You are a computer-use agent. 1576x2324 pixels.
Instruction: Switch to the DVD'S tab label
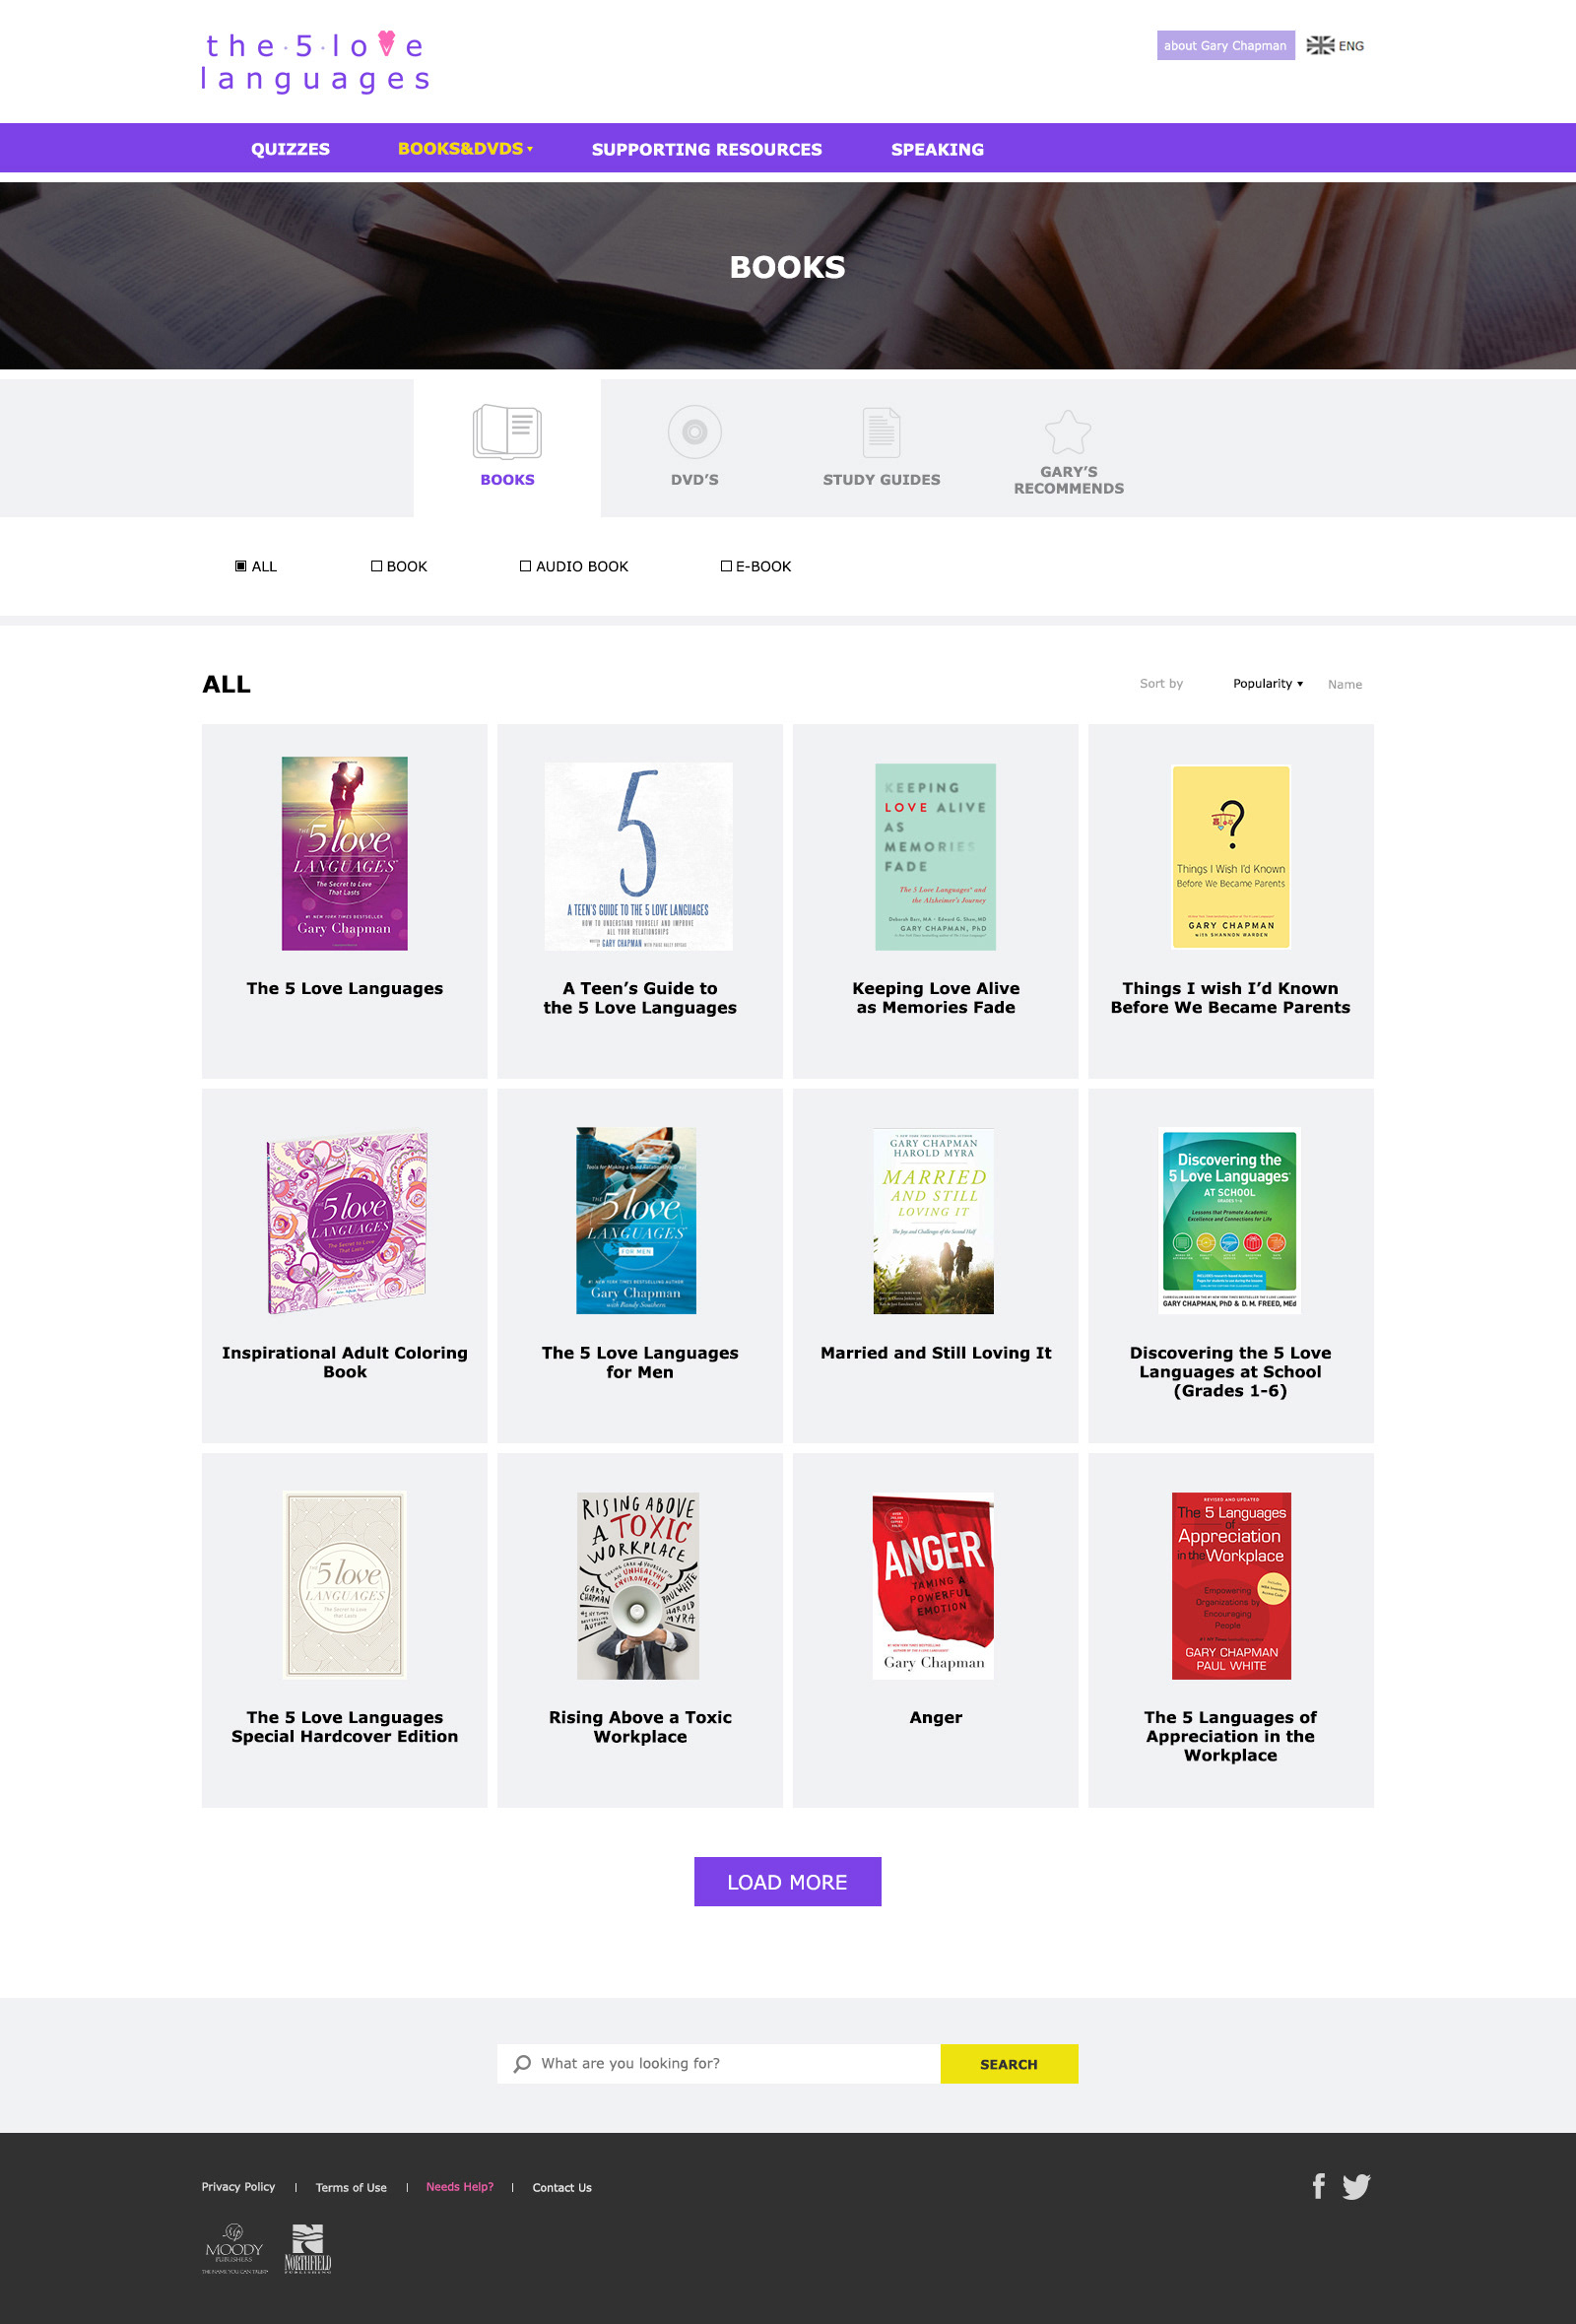pos(694,480)
